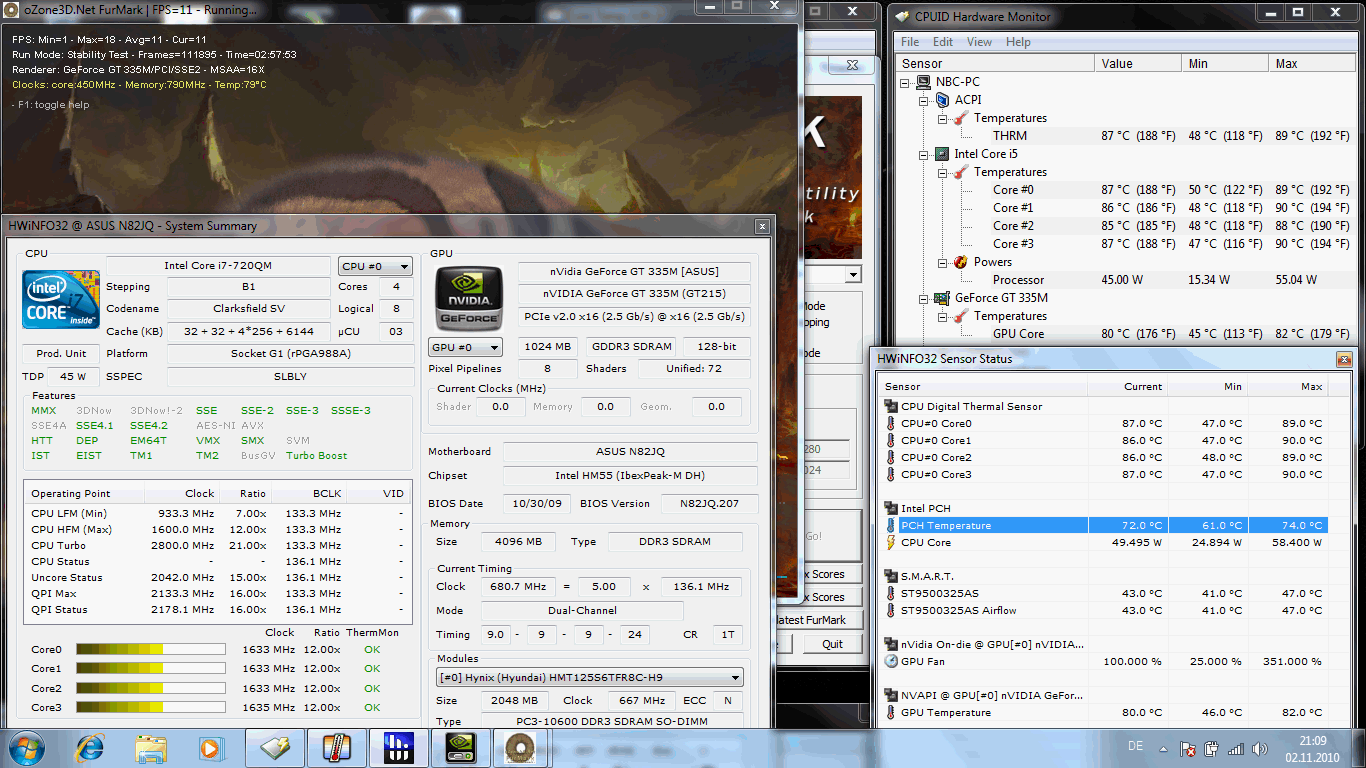Open the CPU #0 selector dropdown
The height and width of the screenshot is (768, 1366).
tap(375, 266)
